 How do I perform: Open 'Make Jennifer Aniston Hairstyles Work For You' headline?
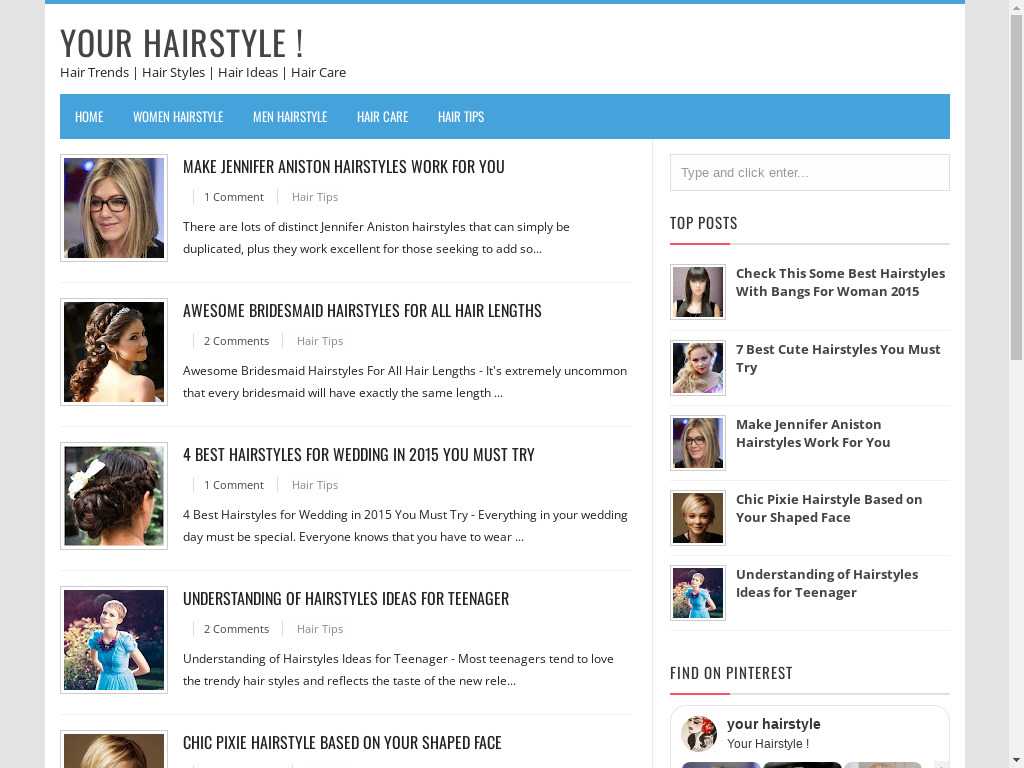(x=343, y=166)
